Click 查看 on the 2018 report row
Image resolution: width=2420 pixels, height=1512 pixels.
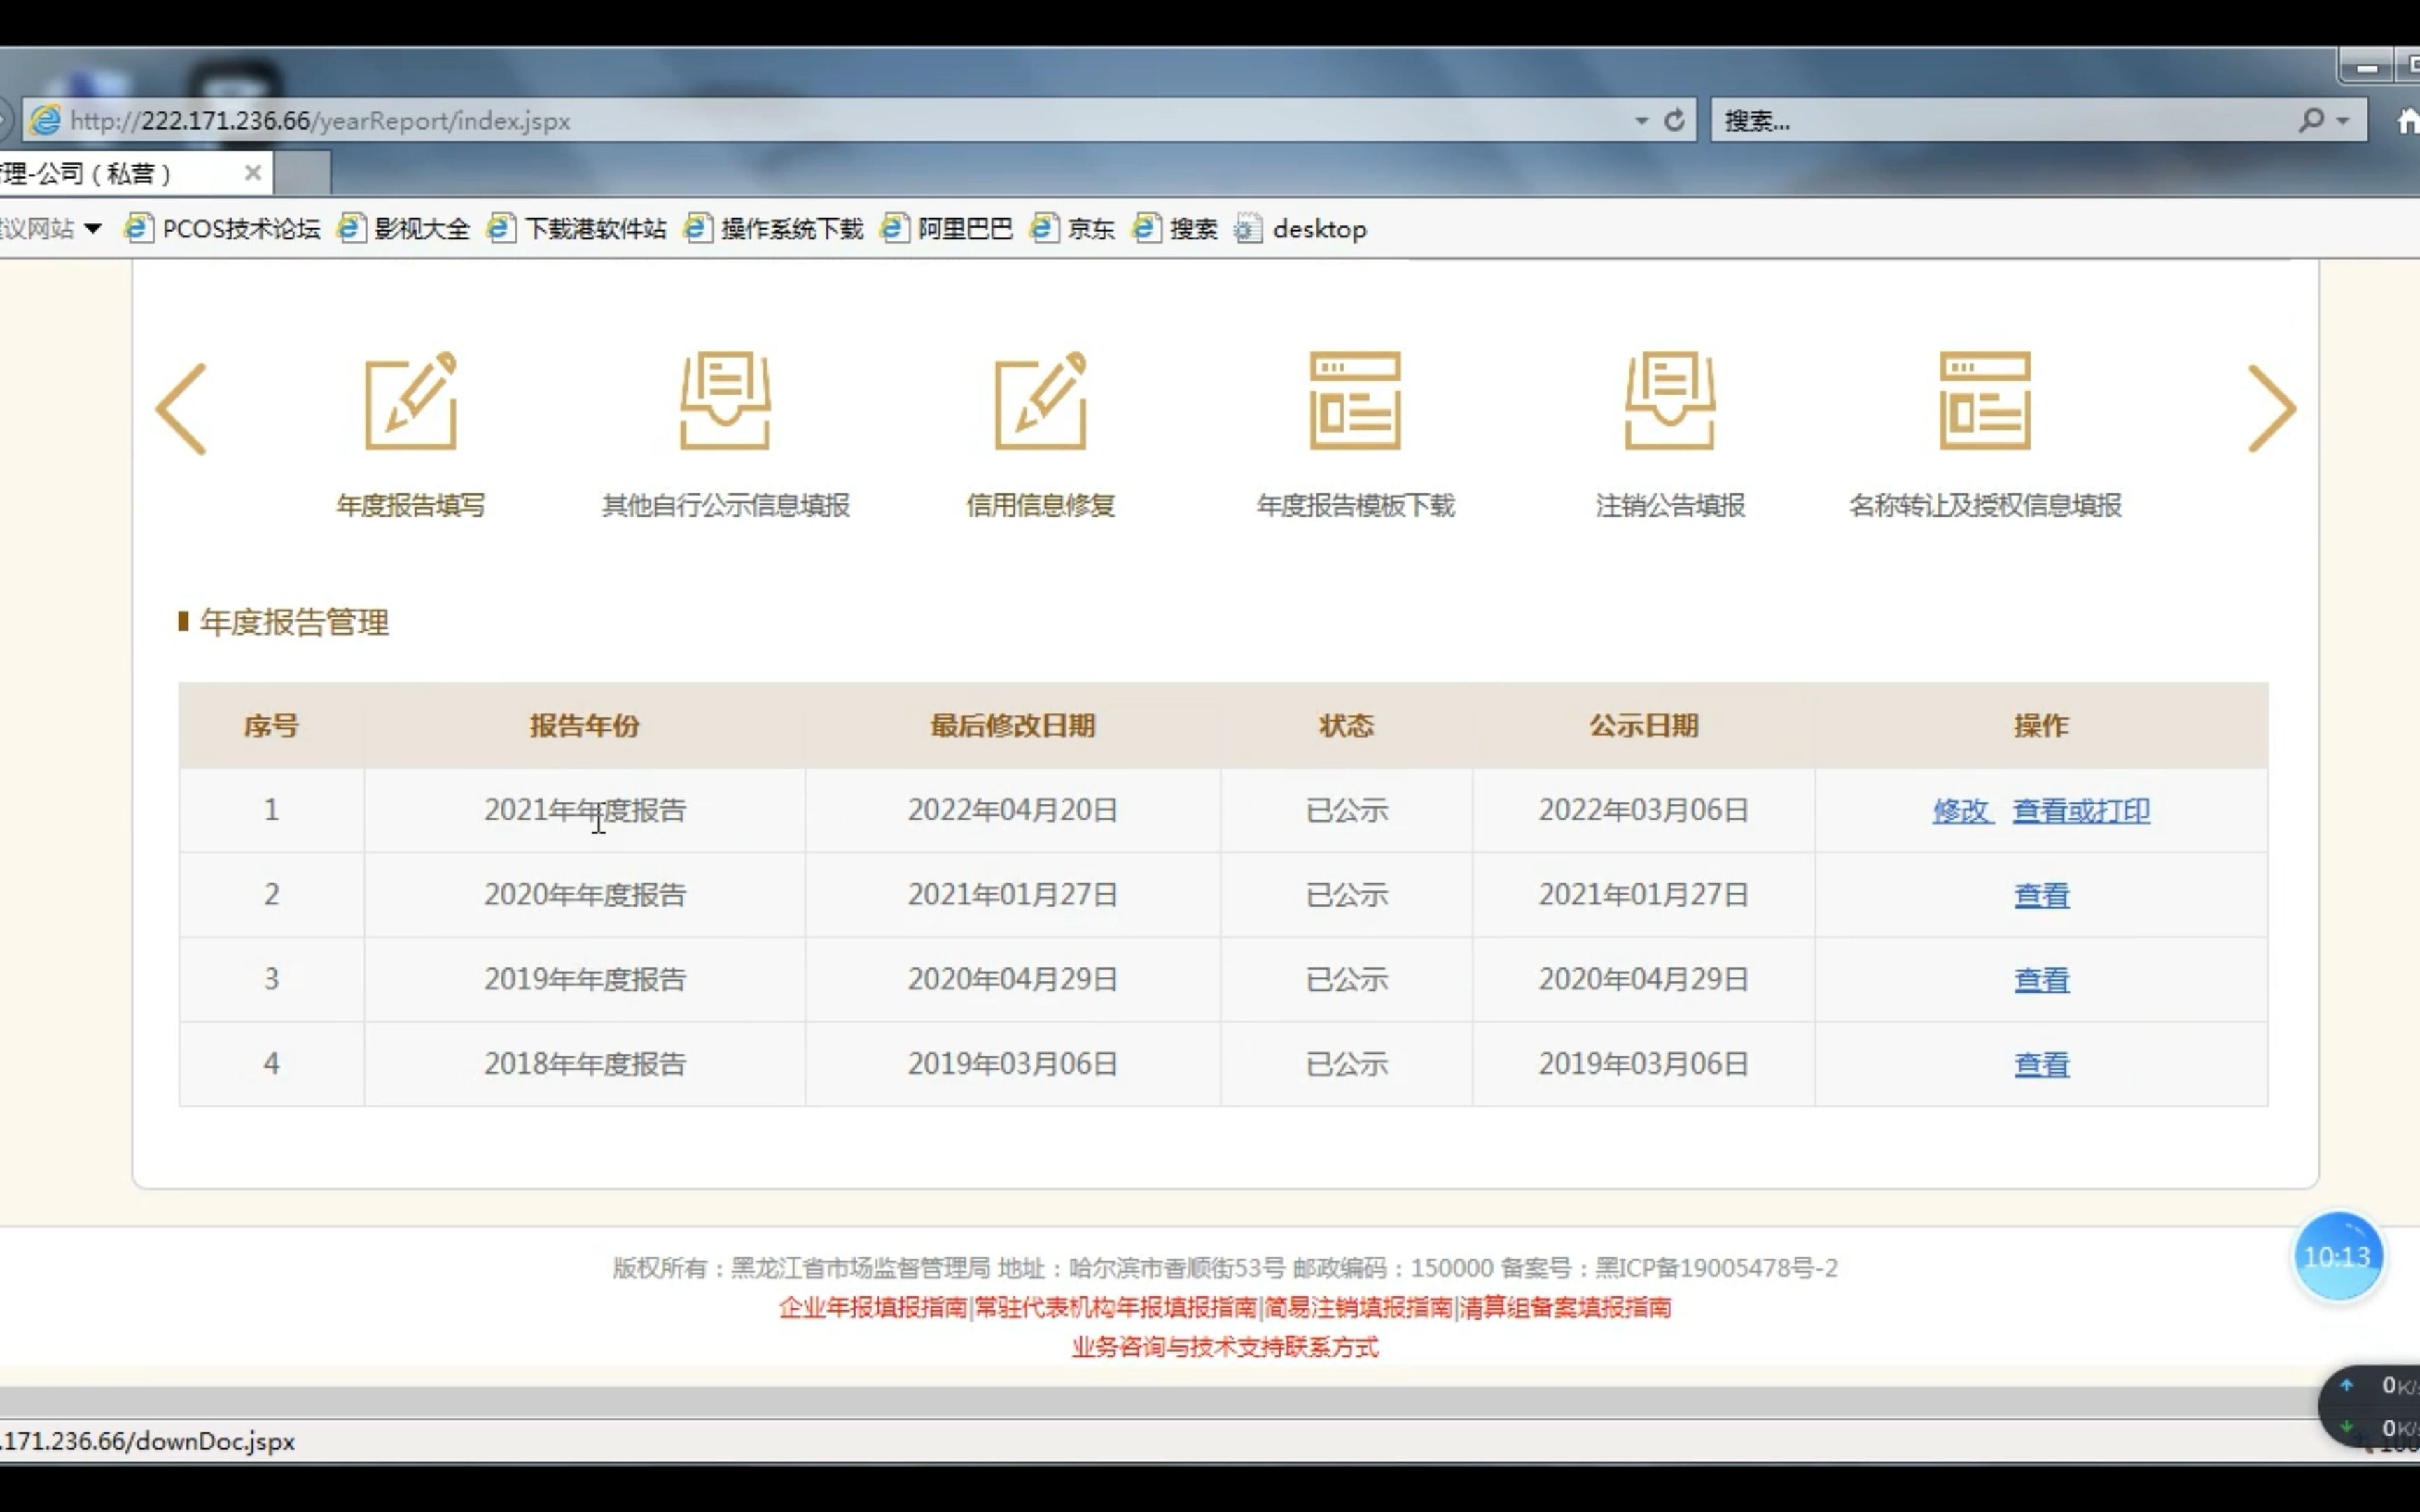pos(2042,1063)
